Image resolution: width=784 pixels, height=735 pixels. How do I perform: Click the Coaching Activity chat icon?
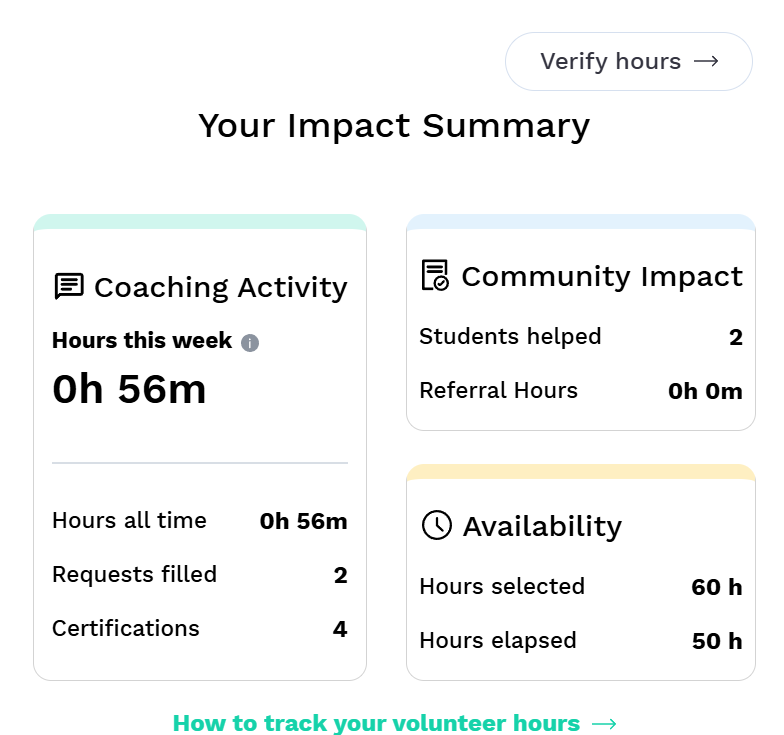(68, 287)
